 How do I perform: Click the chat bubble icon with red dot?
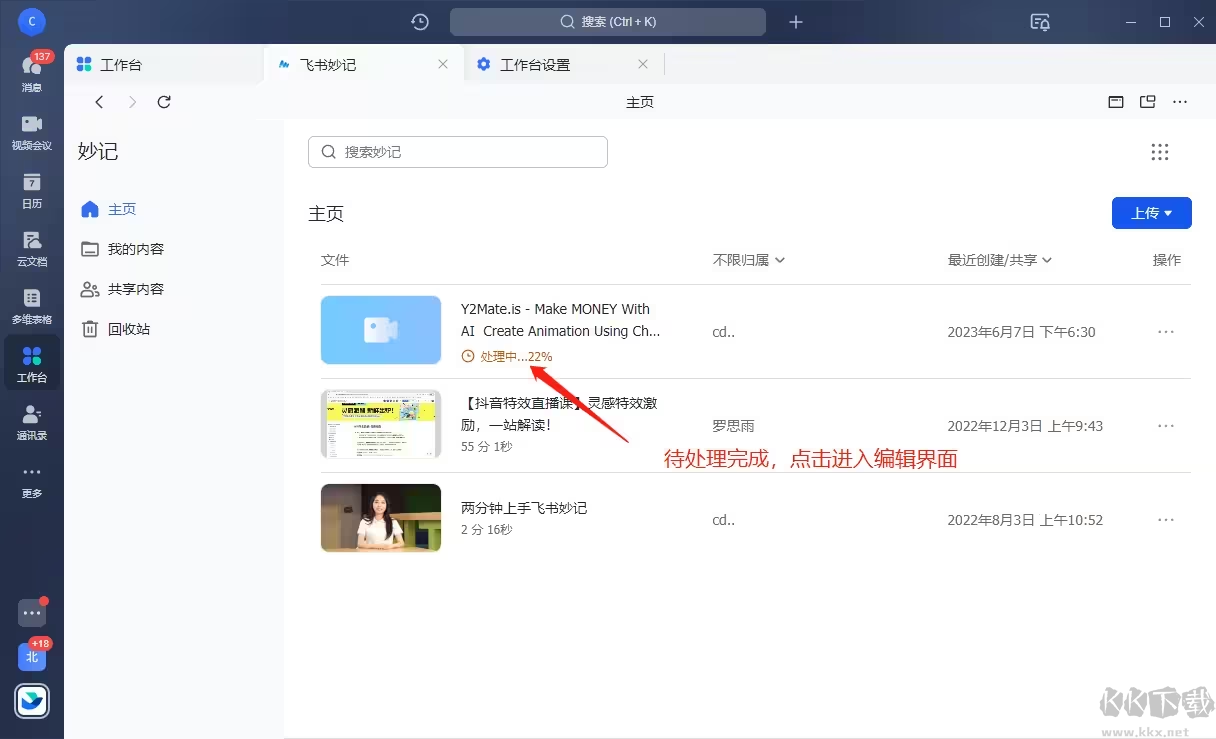pos(32,612)
